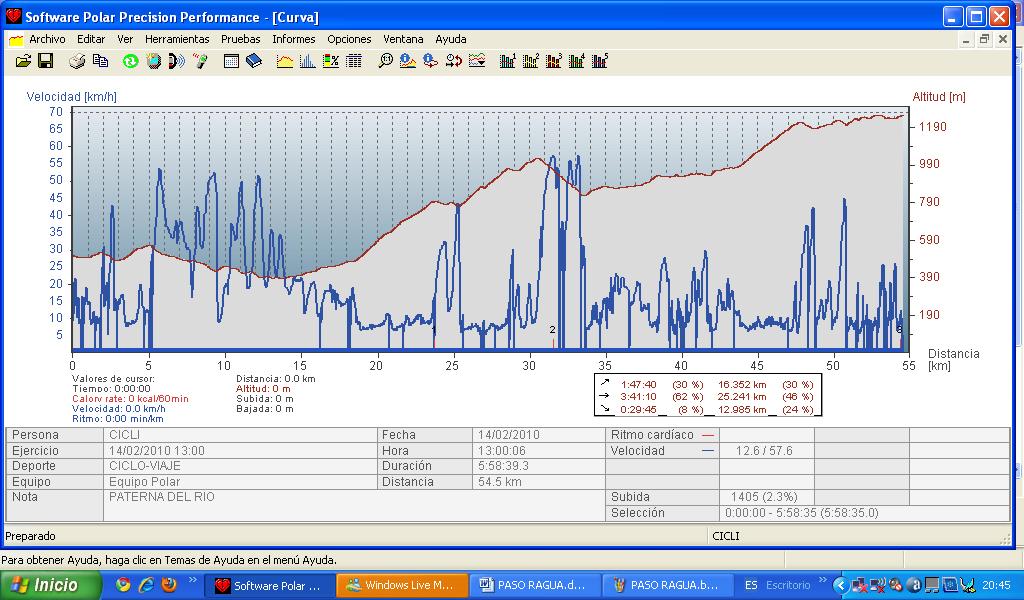Click the report chart icon numbered 1

[508, 61]
